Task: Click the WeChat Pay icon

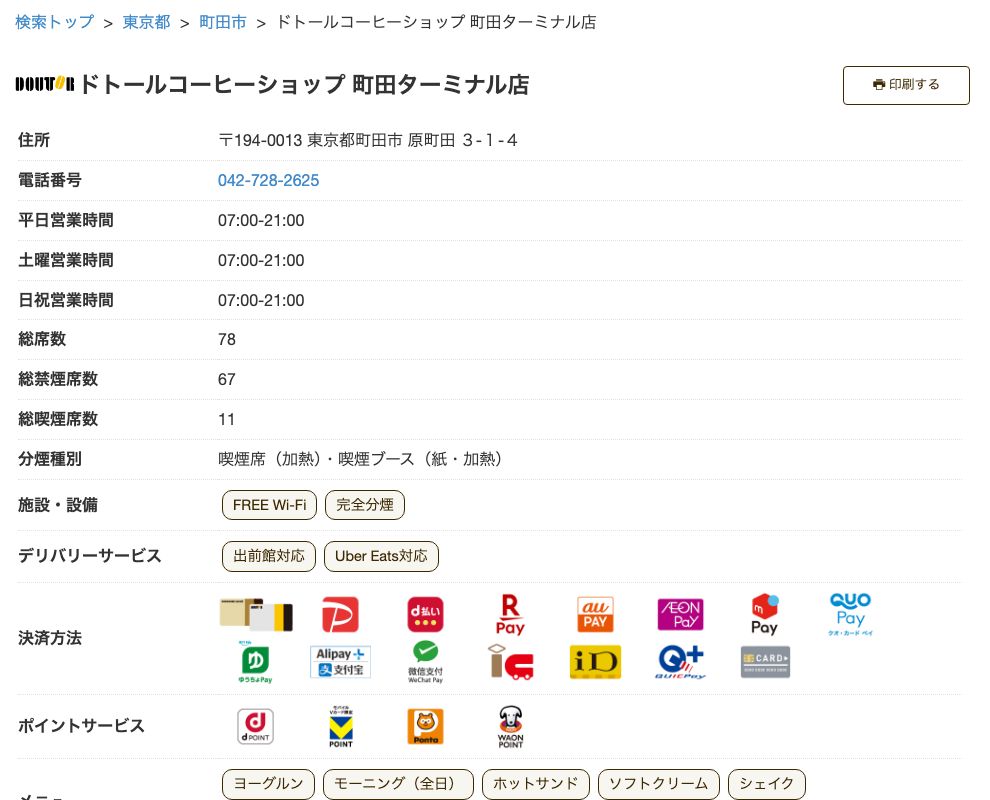Action: (426, 662)
